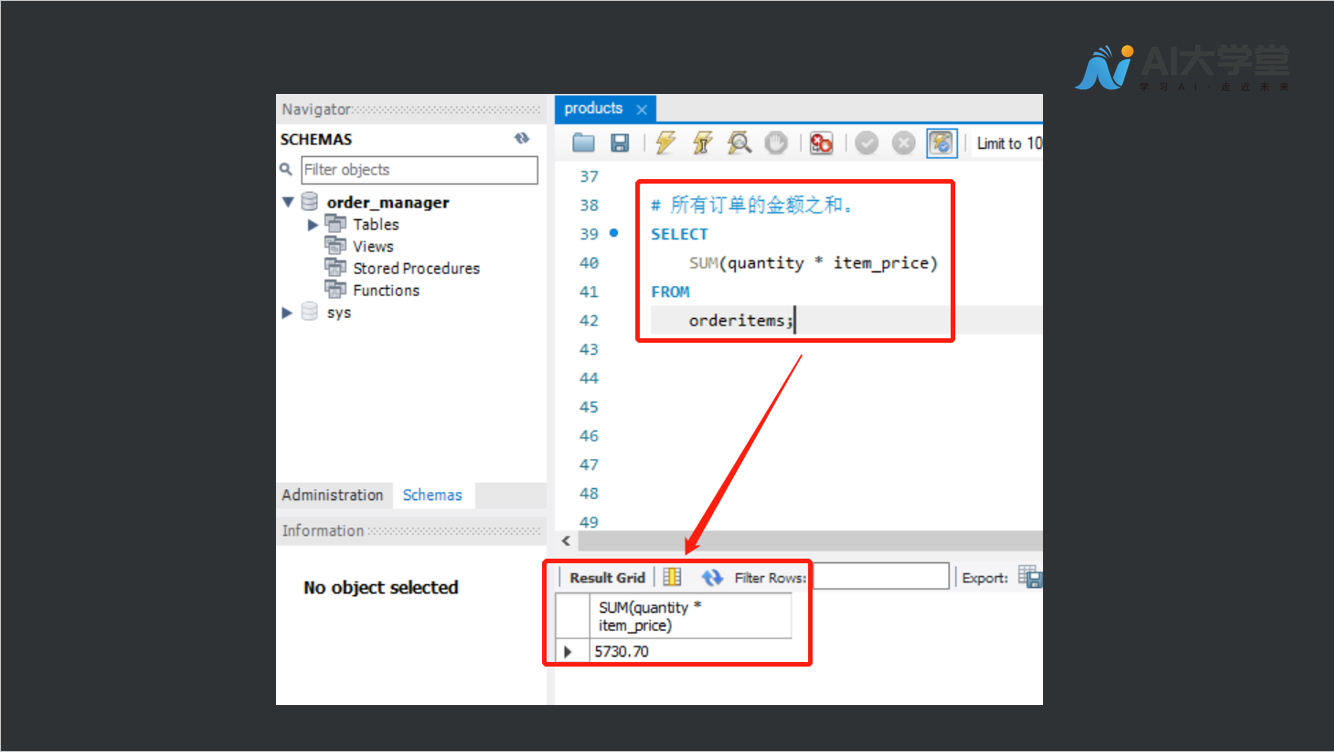Screen dimensions: 1334x752
Task: Click the SELECT keyword on line 39
Action: pyautogui.click(x=679, y=234)
